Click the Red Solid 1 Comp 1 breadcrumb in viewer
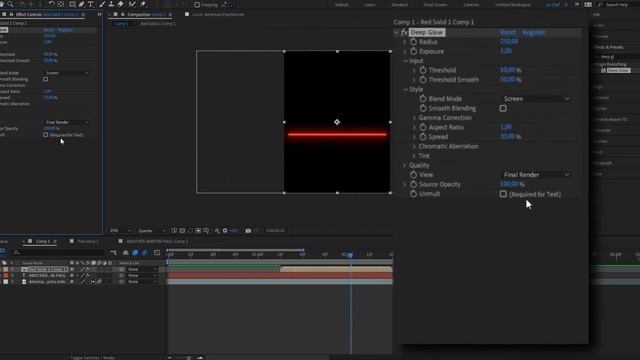 point(158,24)
